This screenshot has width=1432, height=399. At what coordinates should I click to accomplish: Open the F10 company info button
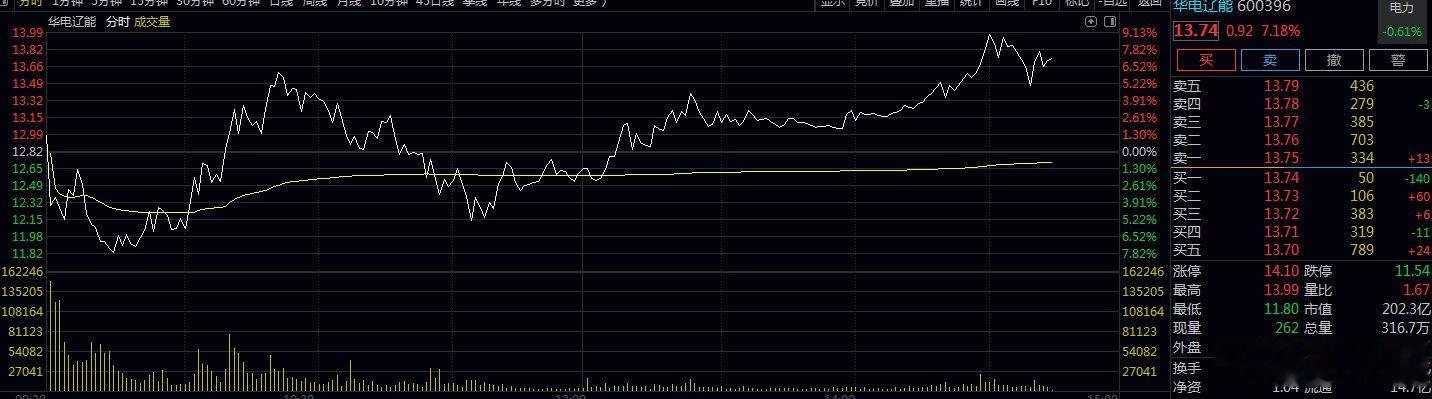[1041, 3]
